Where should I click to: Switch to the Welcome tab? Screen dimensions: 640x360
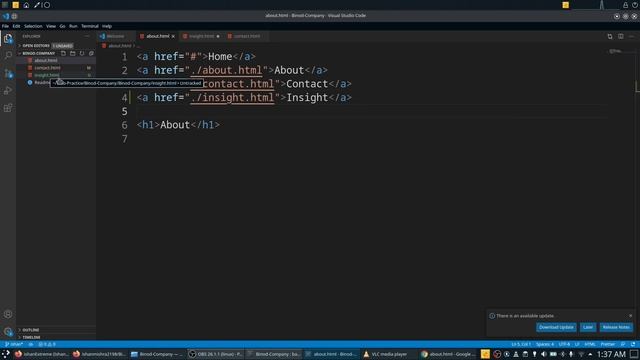point(116,36)
